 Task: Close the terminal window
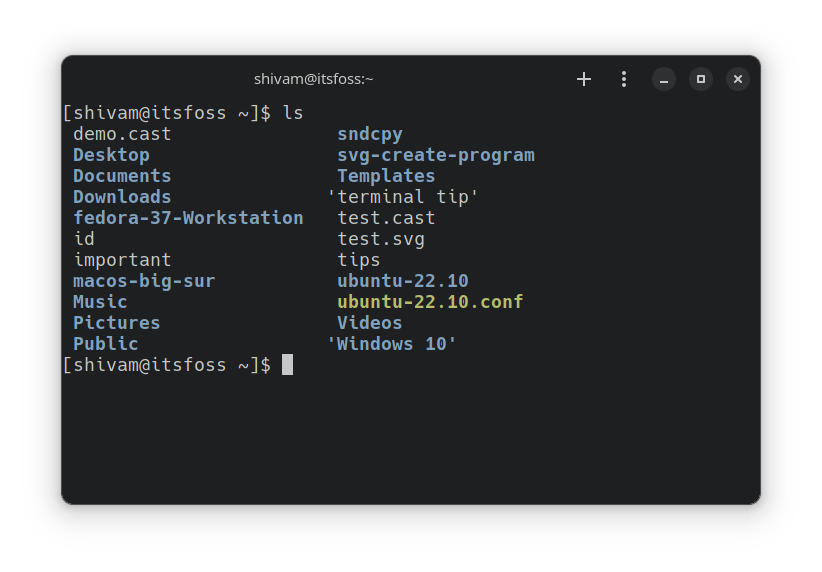tap(738, 79)
